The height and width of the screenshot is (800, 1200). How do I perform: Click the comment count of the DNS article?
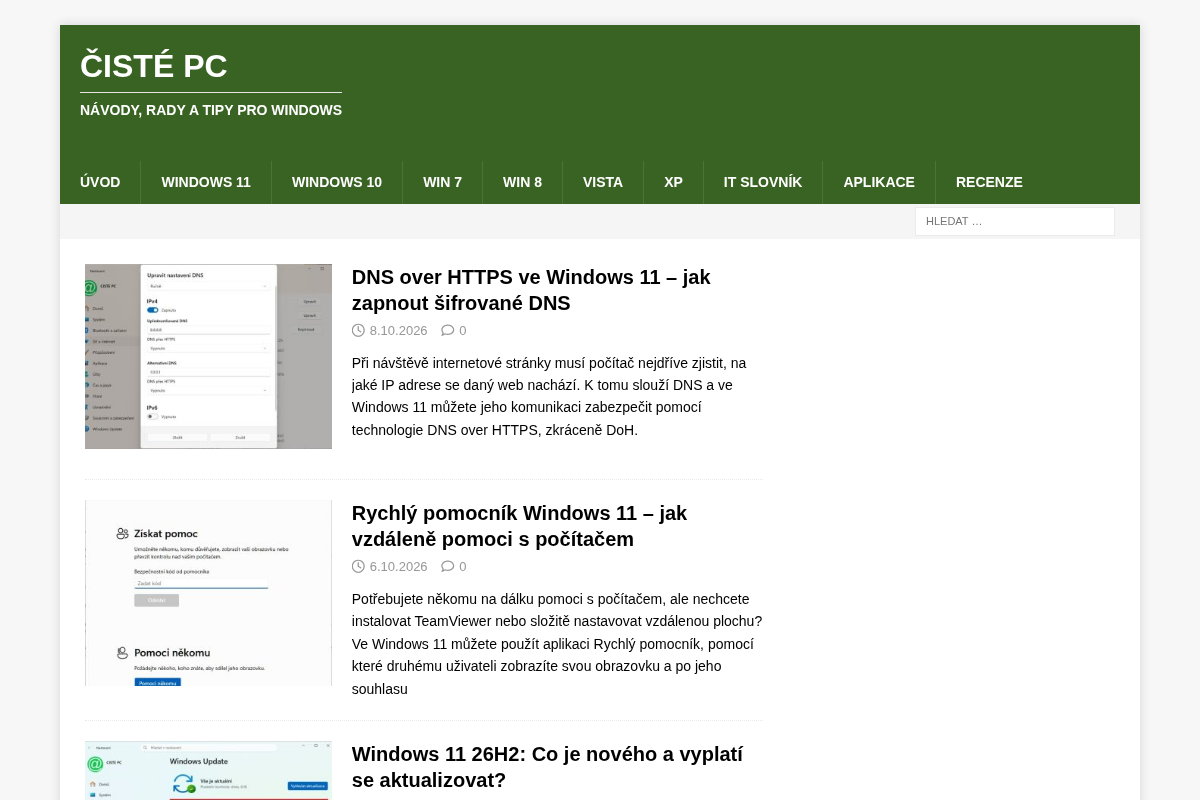[x=463, y=331]
